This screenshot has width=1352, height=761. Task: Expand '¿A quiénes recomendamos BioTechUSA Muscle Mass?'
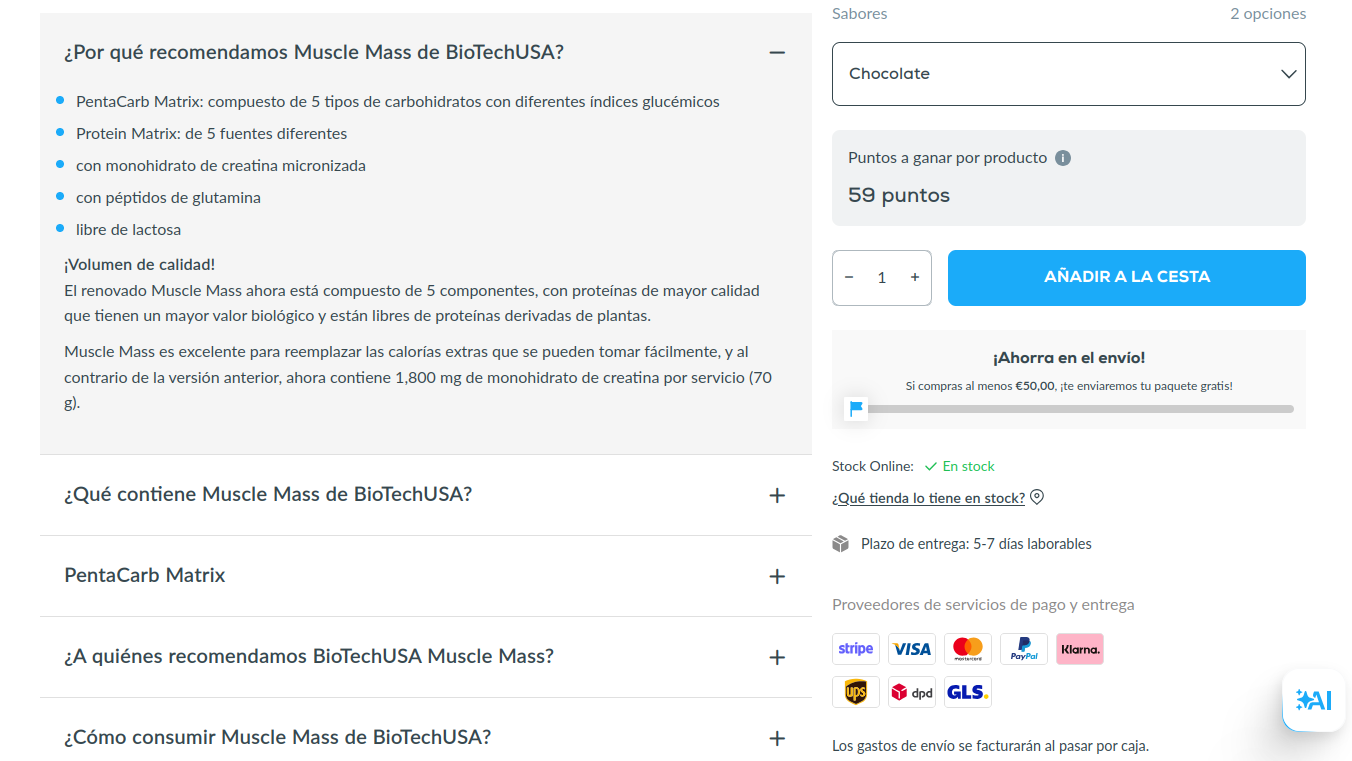pyautogui.click(x=777, y=657)
